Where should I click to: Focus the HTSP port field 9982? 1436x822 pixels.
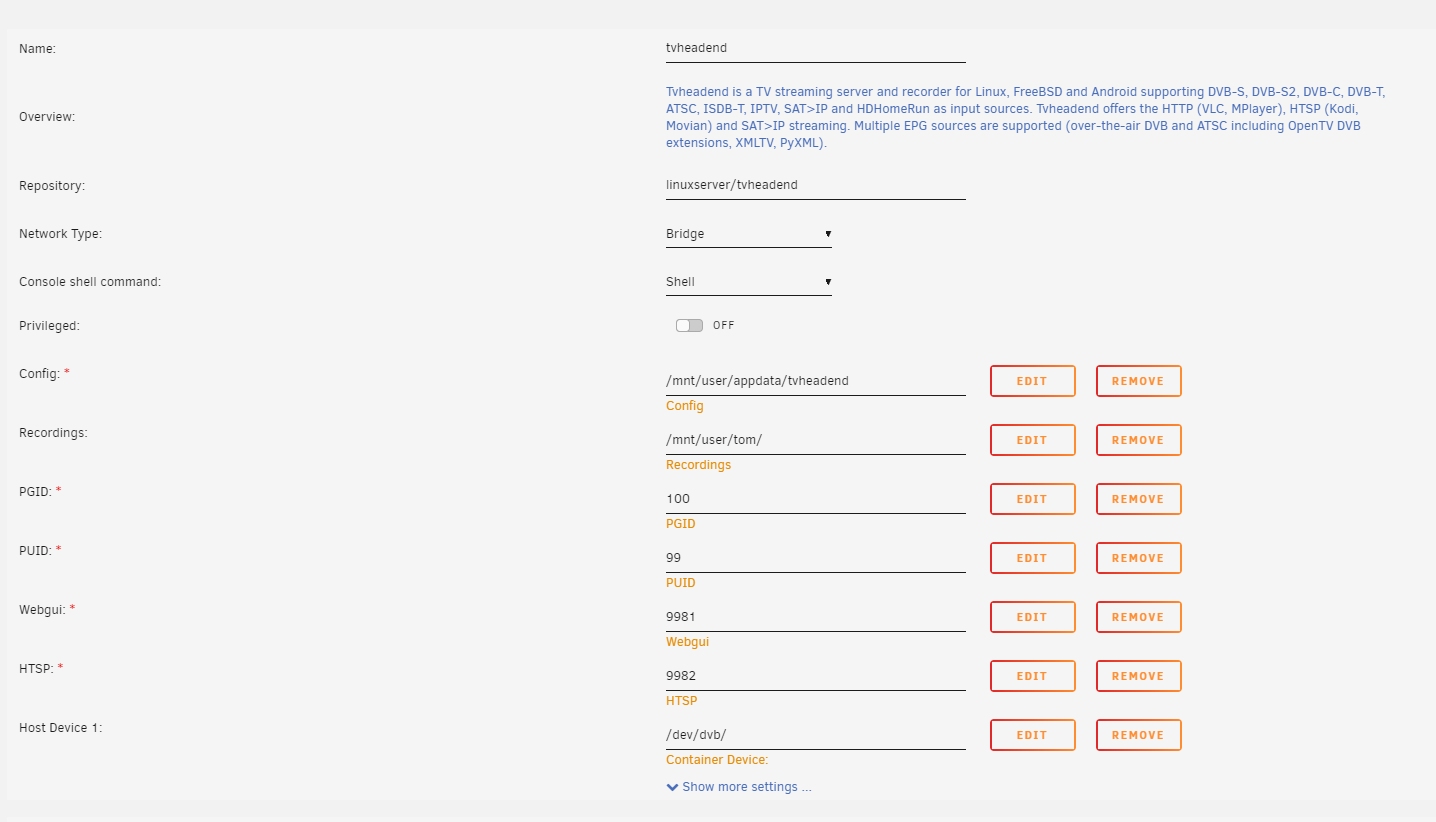click(x=816, y=676)
